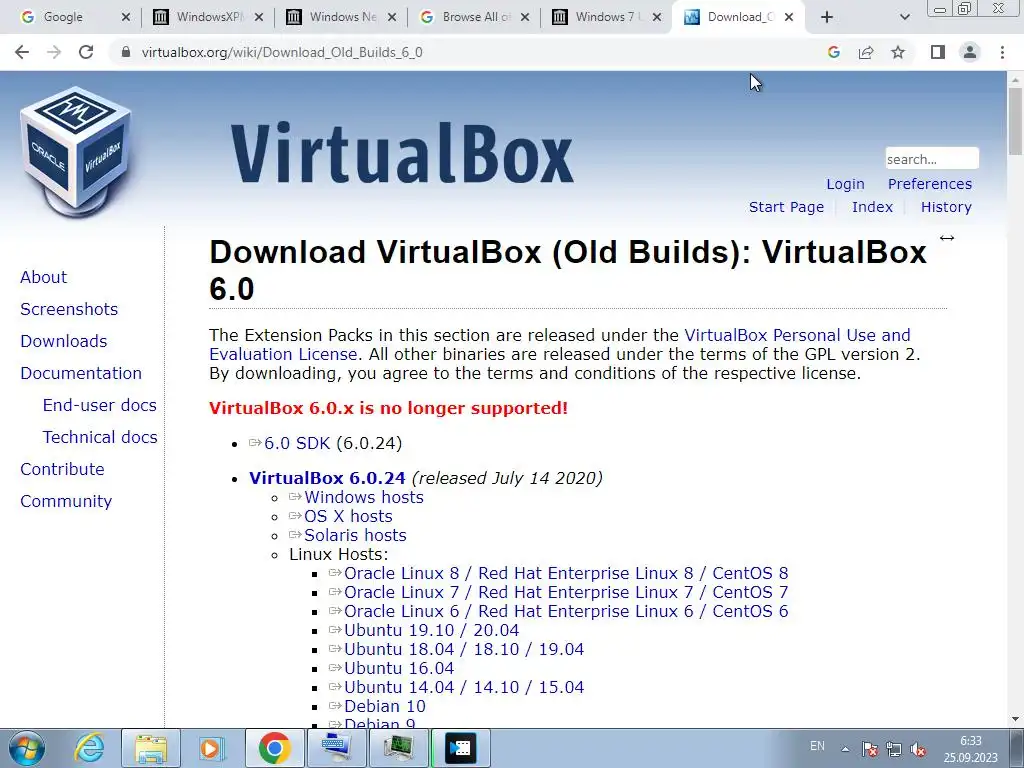
Task: Download the OS X hosts package
Action: click(x=348, y=516)
